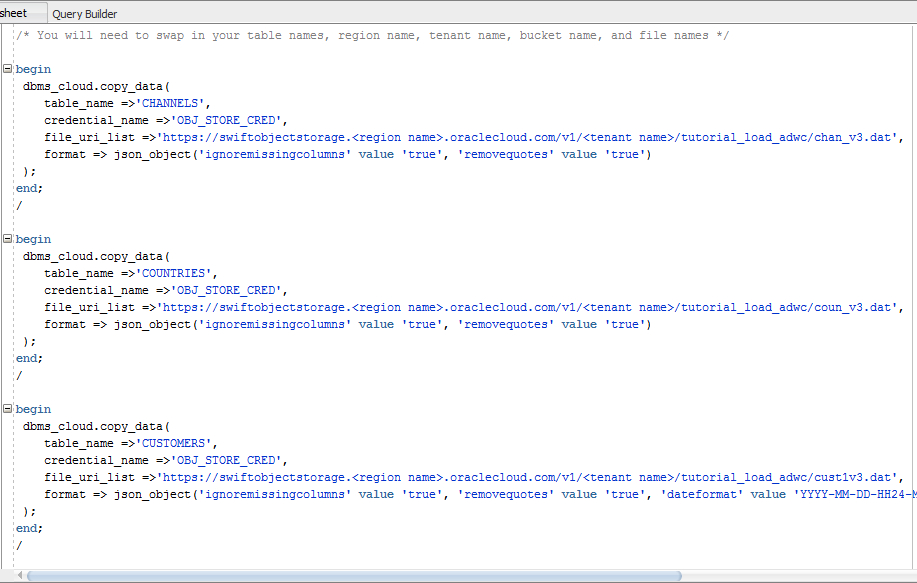Click the scrollbar left arrow

coord(20,576)
